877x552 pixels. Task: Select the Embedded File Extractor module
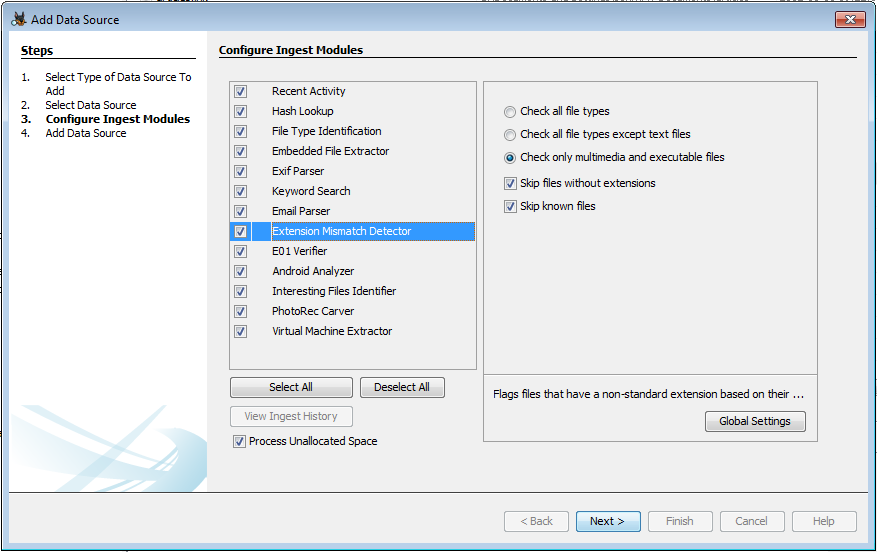(330, 152)
